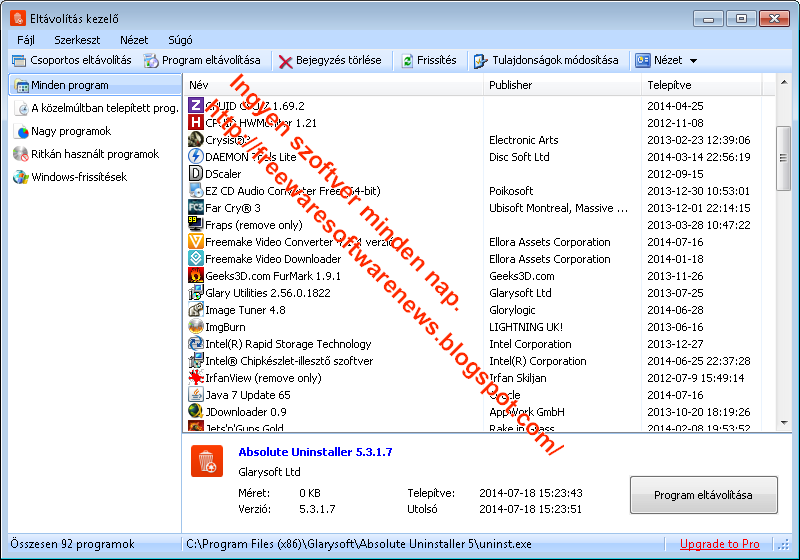Select Minden program in sidebar
Viewport: 800px width, 560px height.
point(95,85)
